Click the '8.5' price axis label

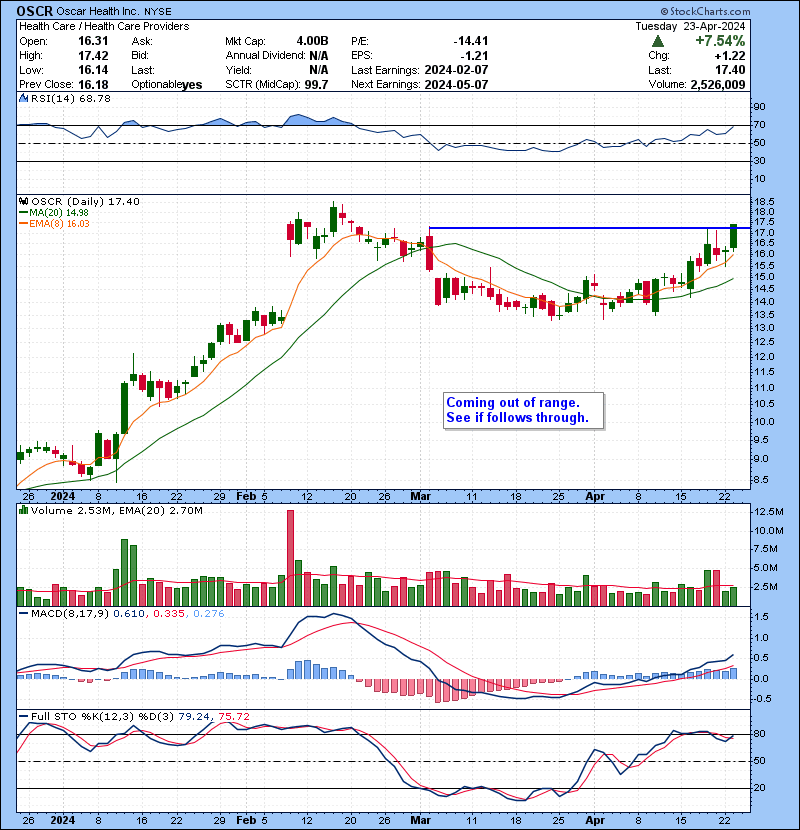[761, 480]
